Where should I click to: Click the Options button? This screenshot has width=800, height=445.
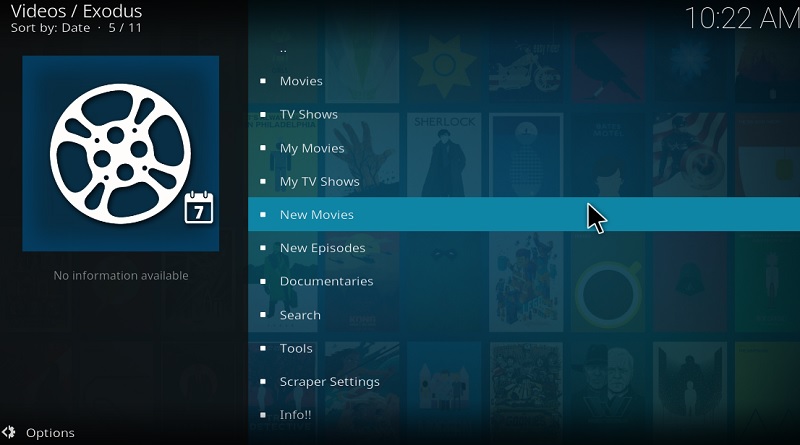pos(39,433)
